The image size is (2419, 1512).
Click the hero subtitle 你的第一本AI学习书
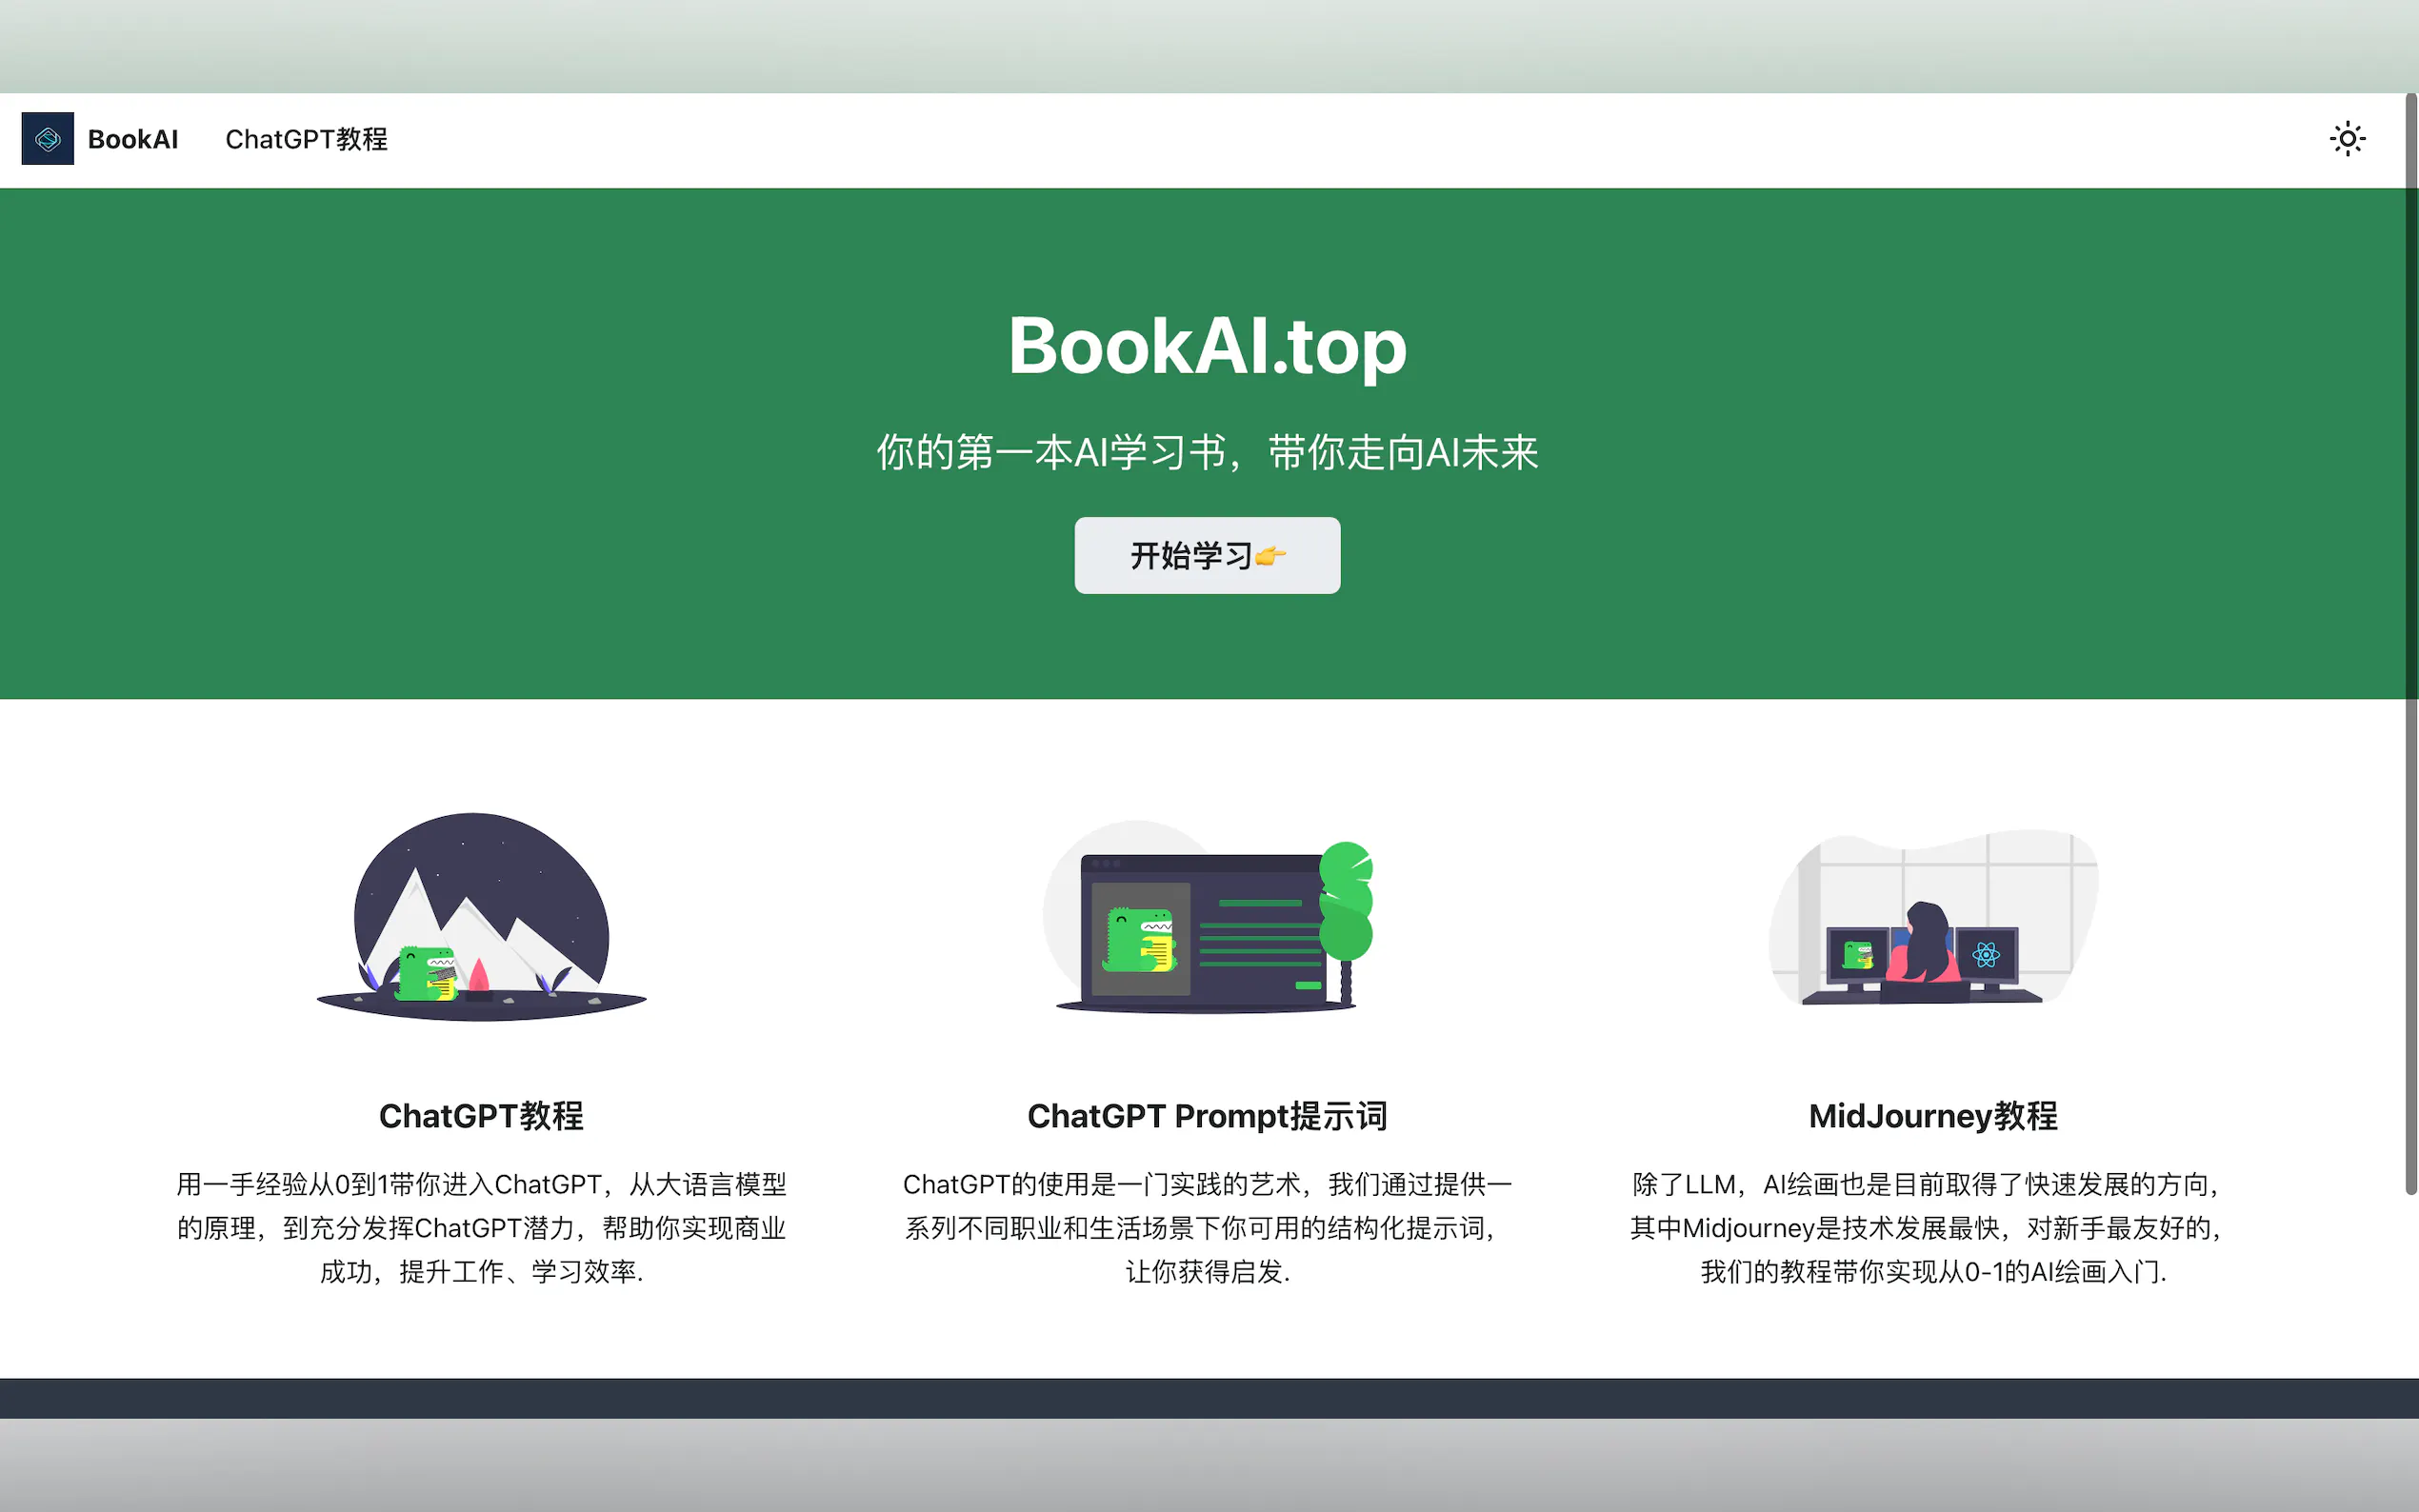[1207, 452]
